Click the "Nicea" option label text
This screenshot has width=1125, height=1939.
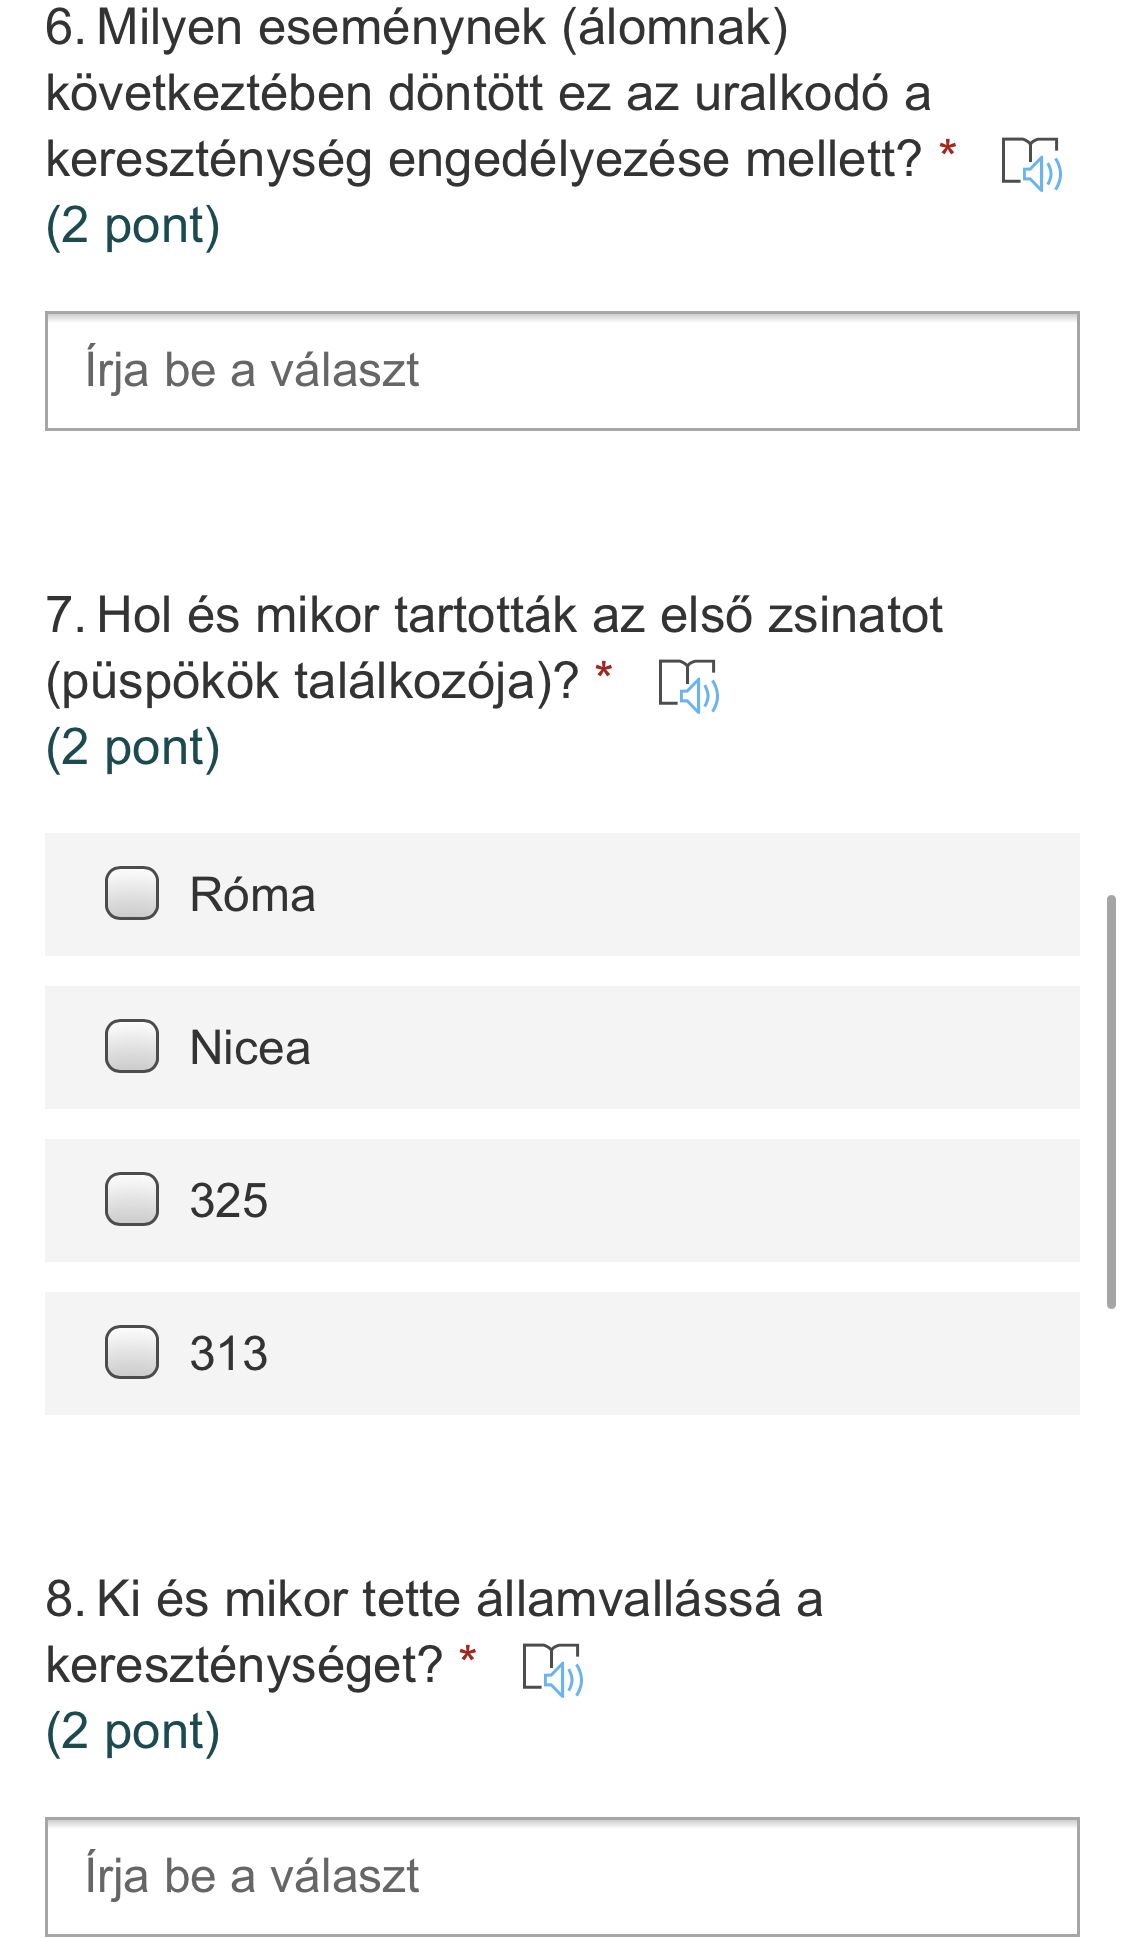point(250,1048)
